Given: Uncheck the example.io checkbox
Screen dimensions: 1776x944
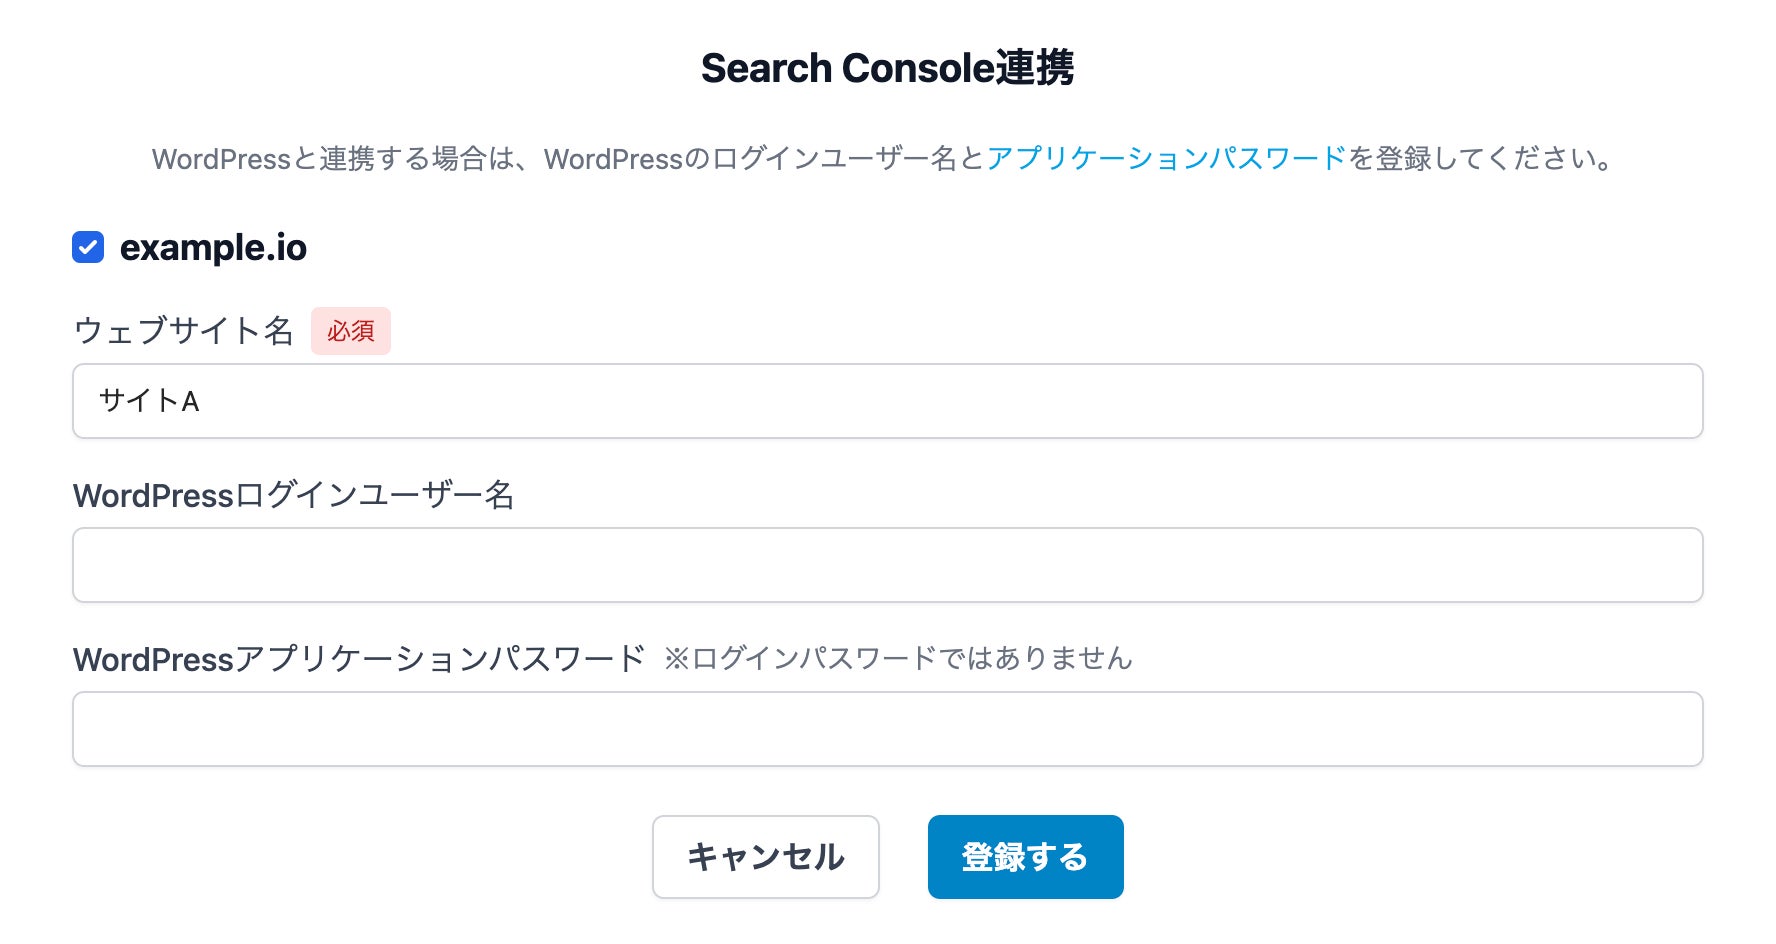Looking at the screenshot, I should coord(88,247).
